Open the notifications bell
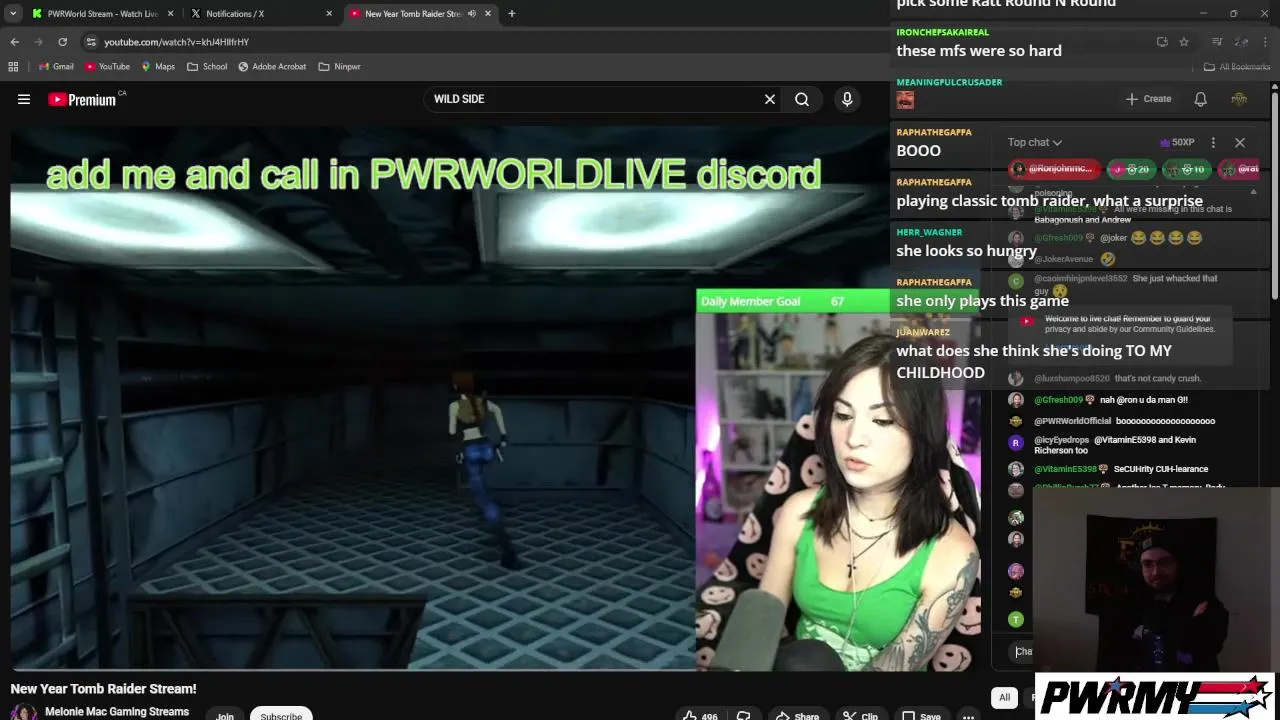Viewport: 1280px width, 720px height. [1200, 99]
